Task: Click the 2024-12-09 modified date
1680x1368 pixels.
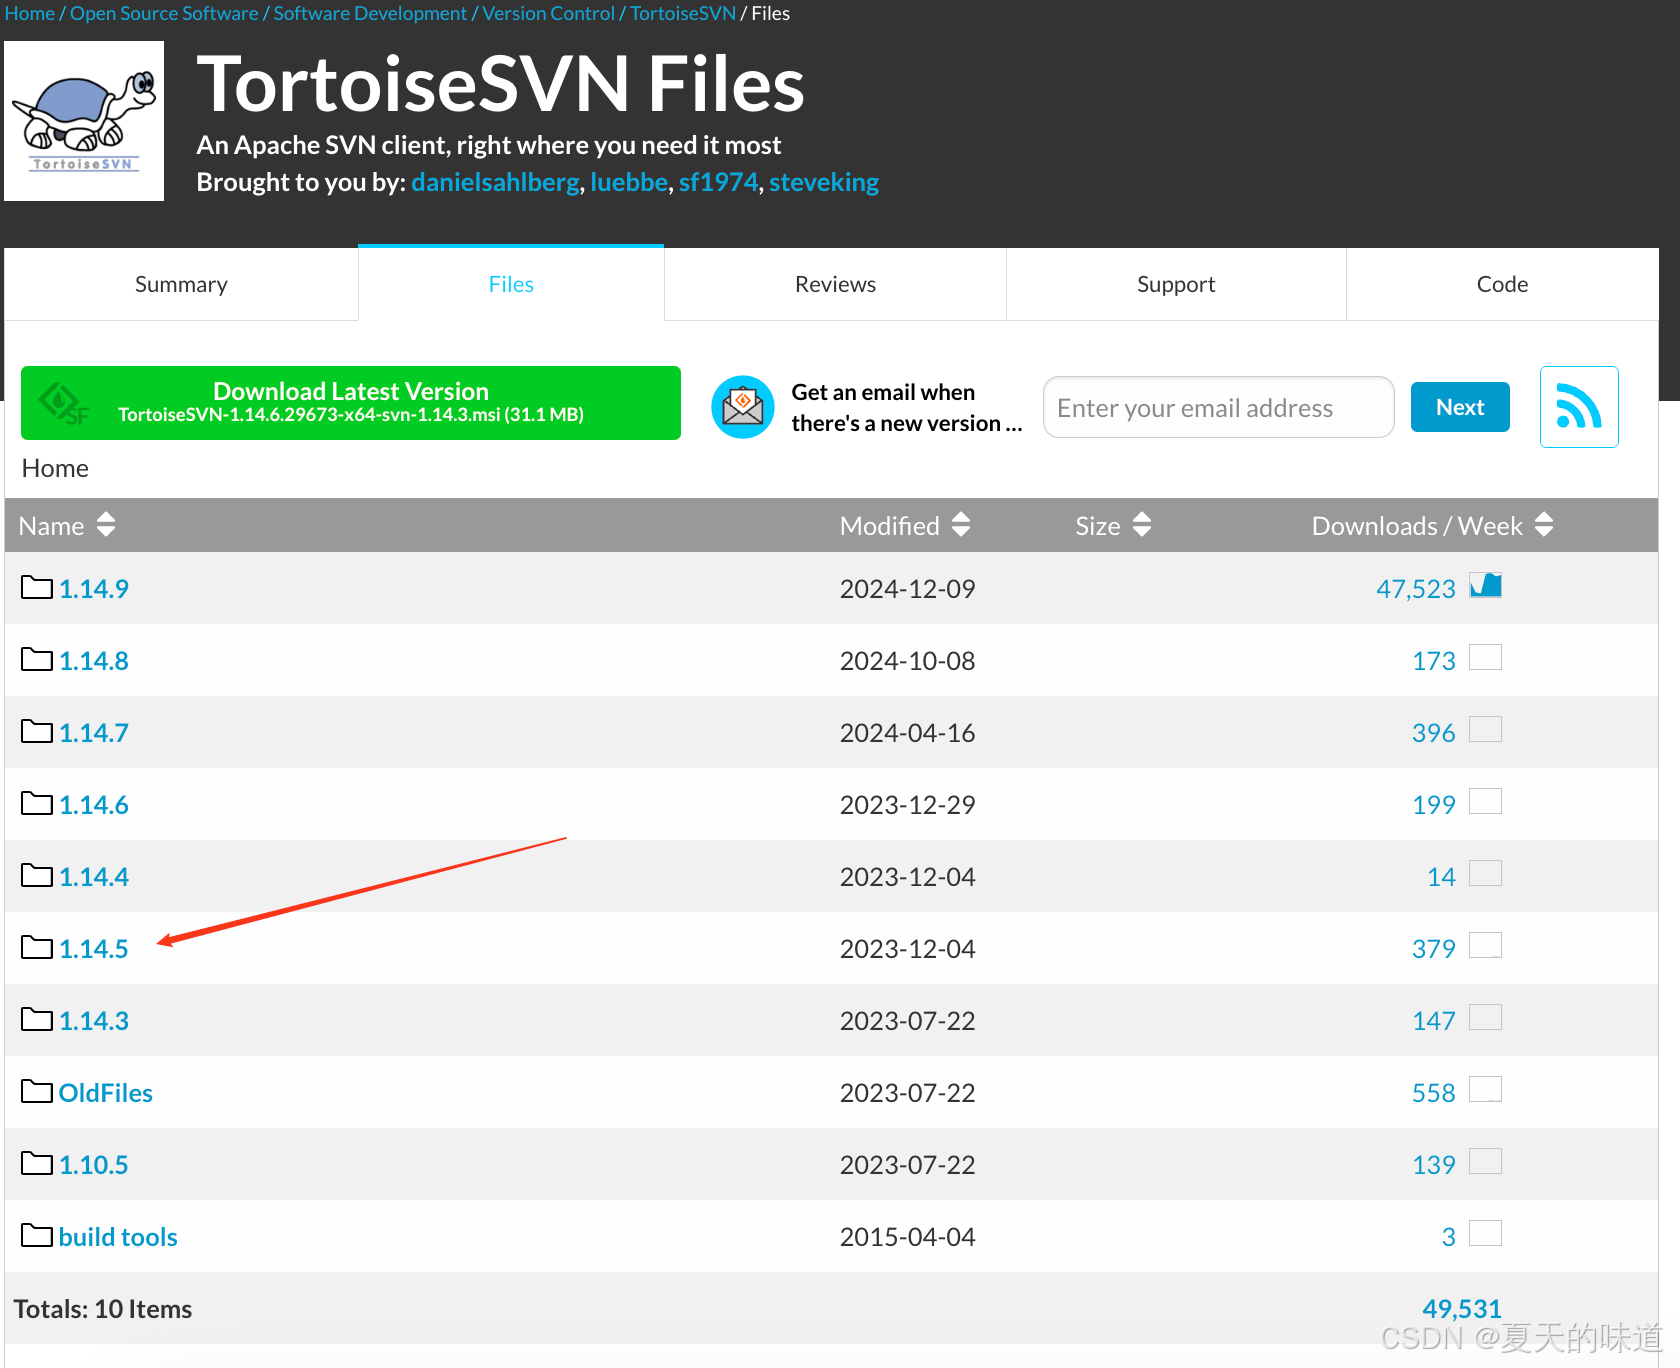Action: click(907, 588)
